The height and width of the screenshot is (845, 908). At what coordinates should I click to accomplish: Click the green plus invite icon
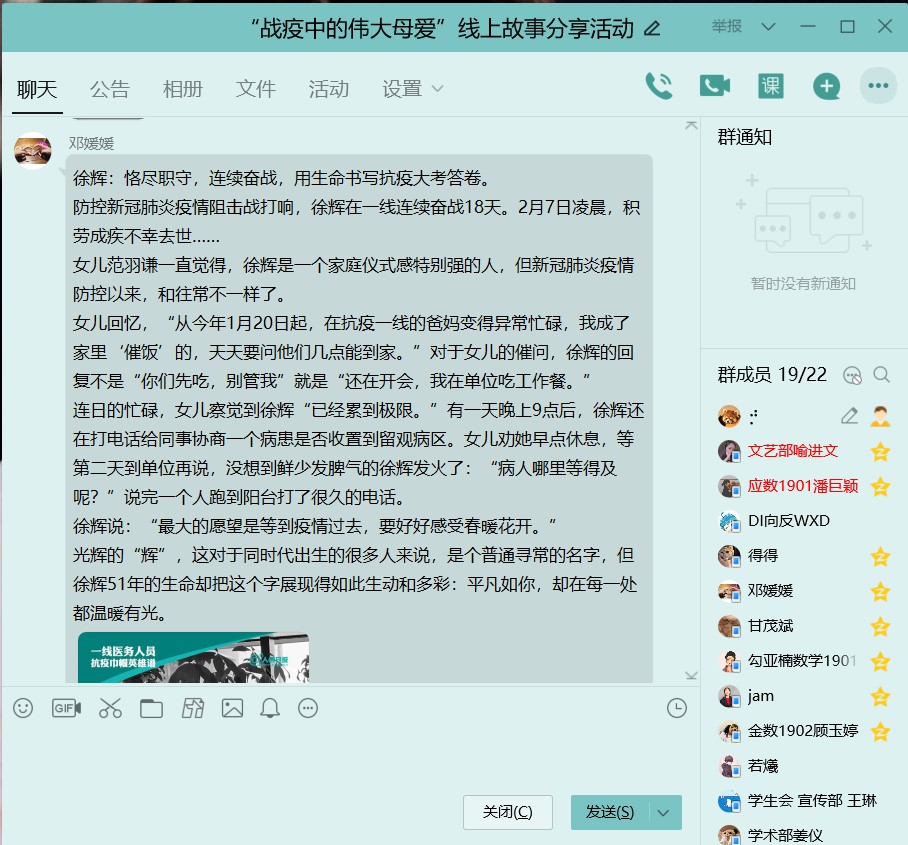[826, 86]
